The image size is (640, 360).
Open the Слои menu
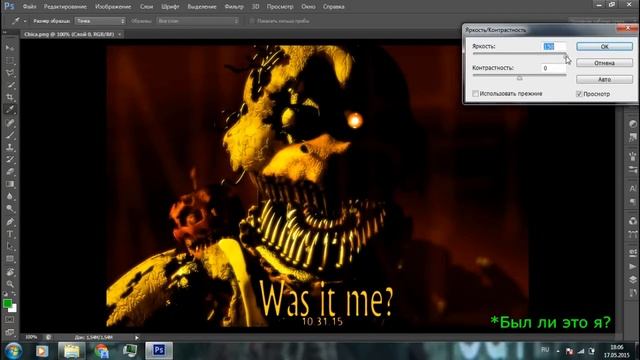(146, 7)
